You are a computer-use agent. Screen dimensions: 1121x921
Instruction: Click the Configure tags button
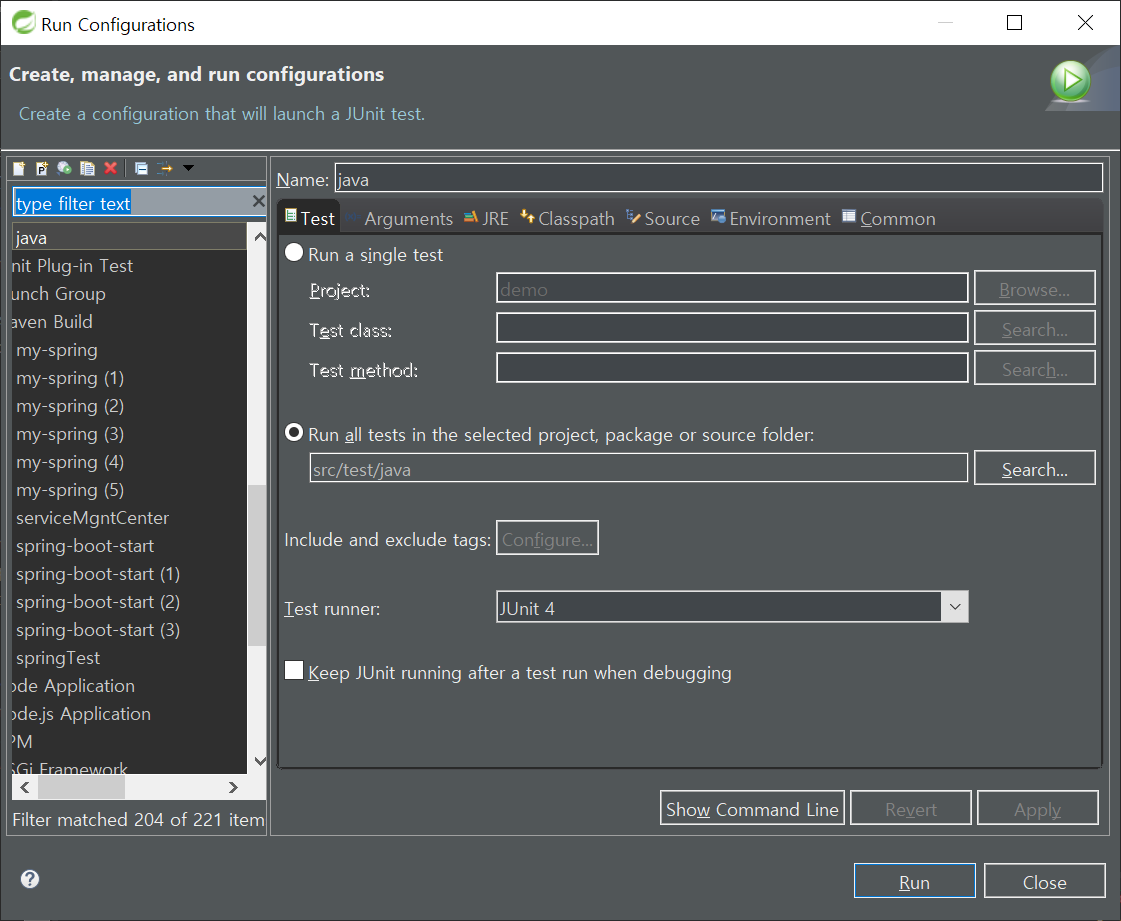click(x=547, y=538)
